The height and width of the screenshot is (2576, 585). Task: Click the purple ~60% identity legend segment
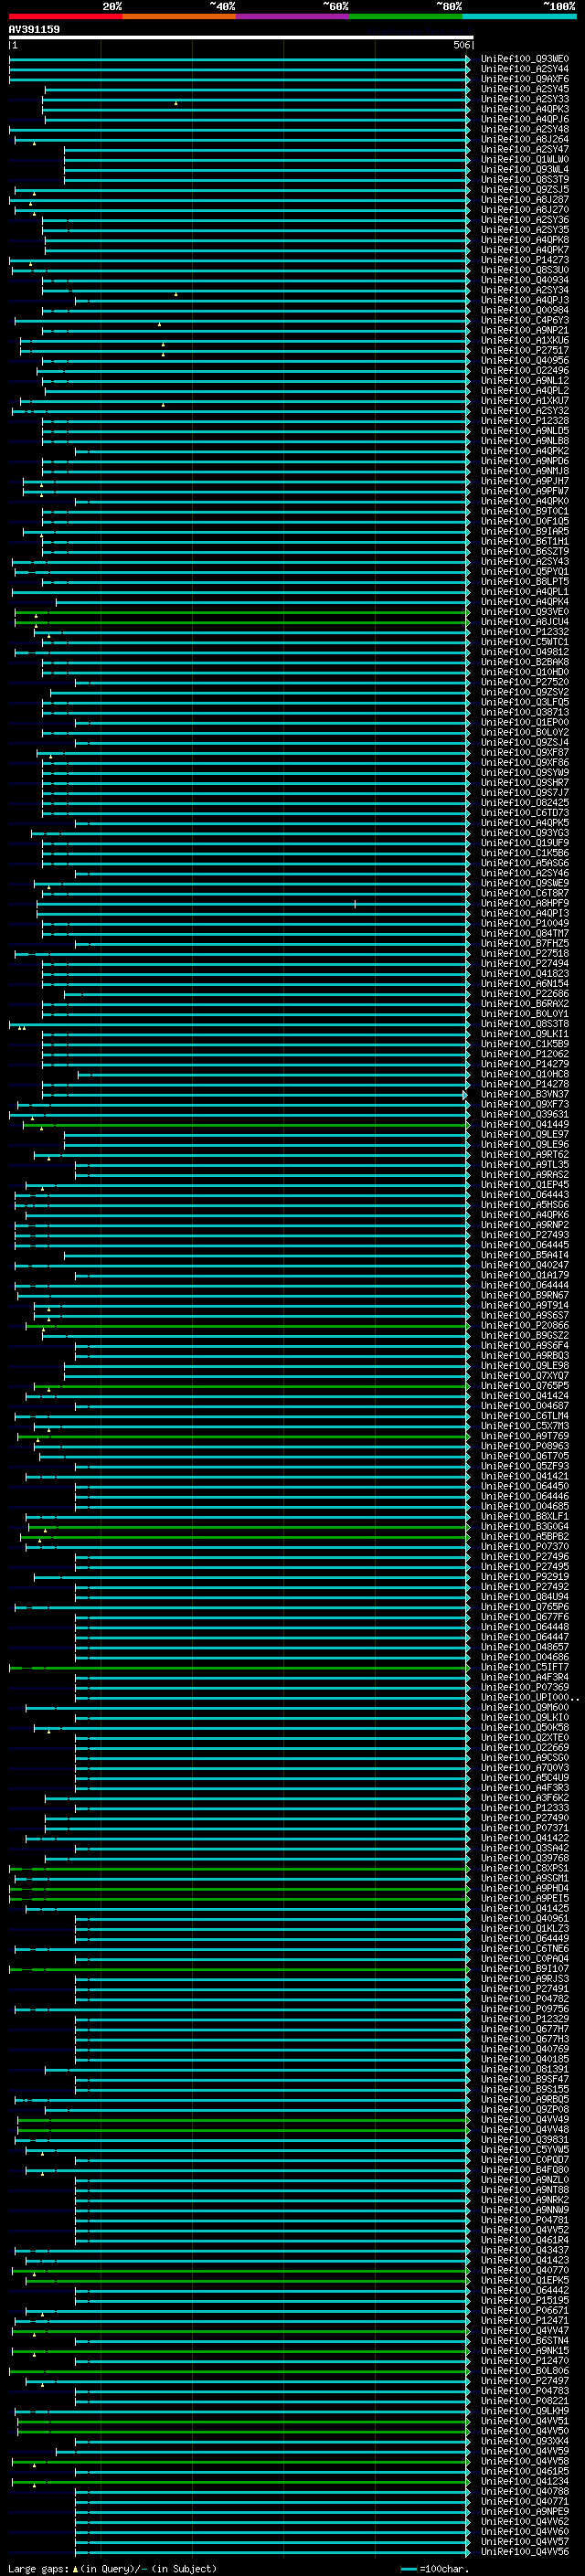click(x=293, y=16)
